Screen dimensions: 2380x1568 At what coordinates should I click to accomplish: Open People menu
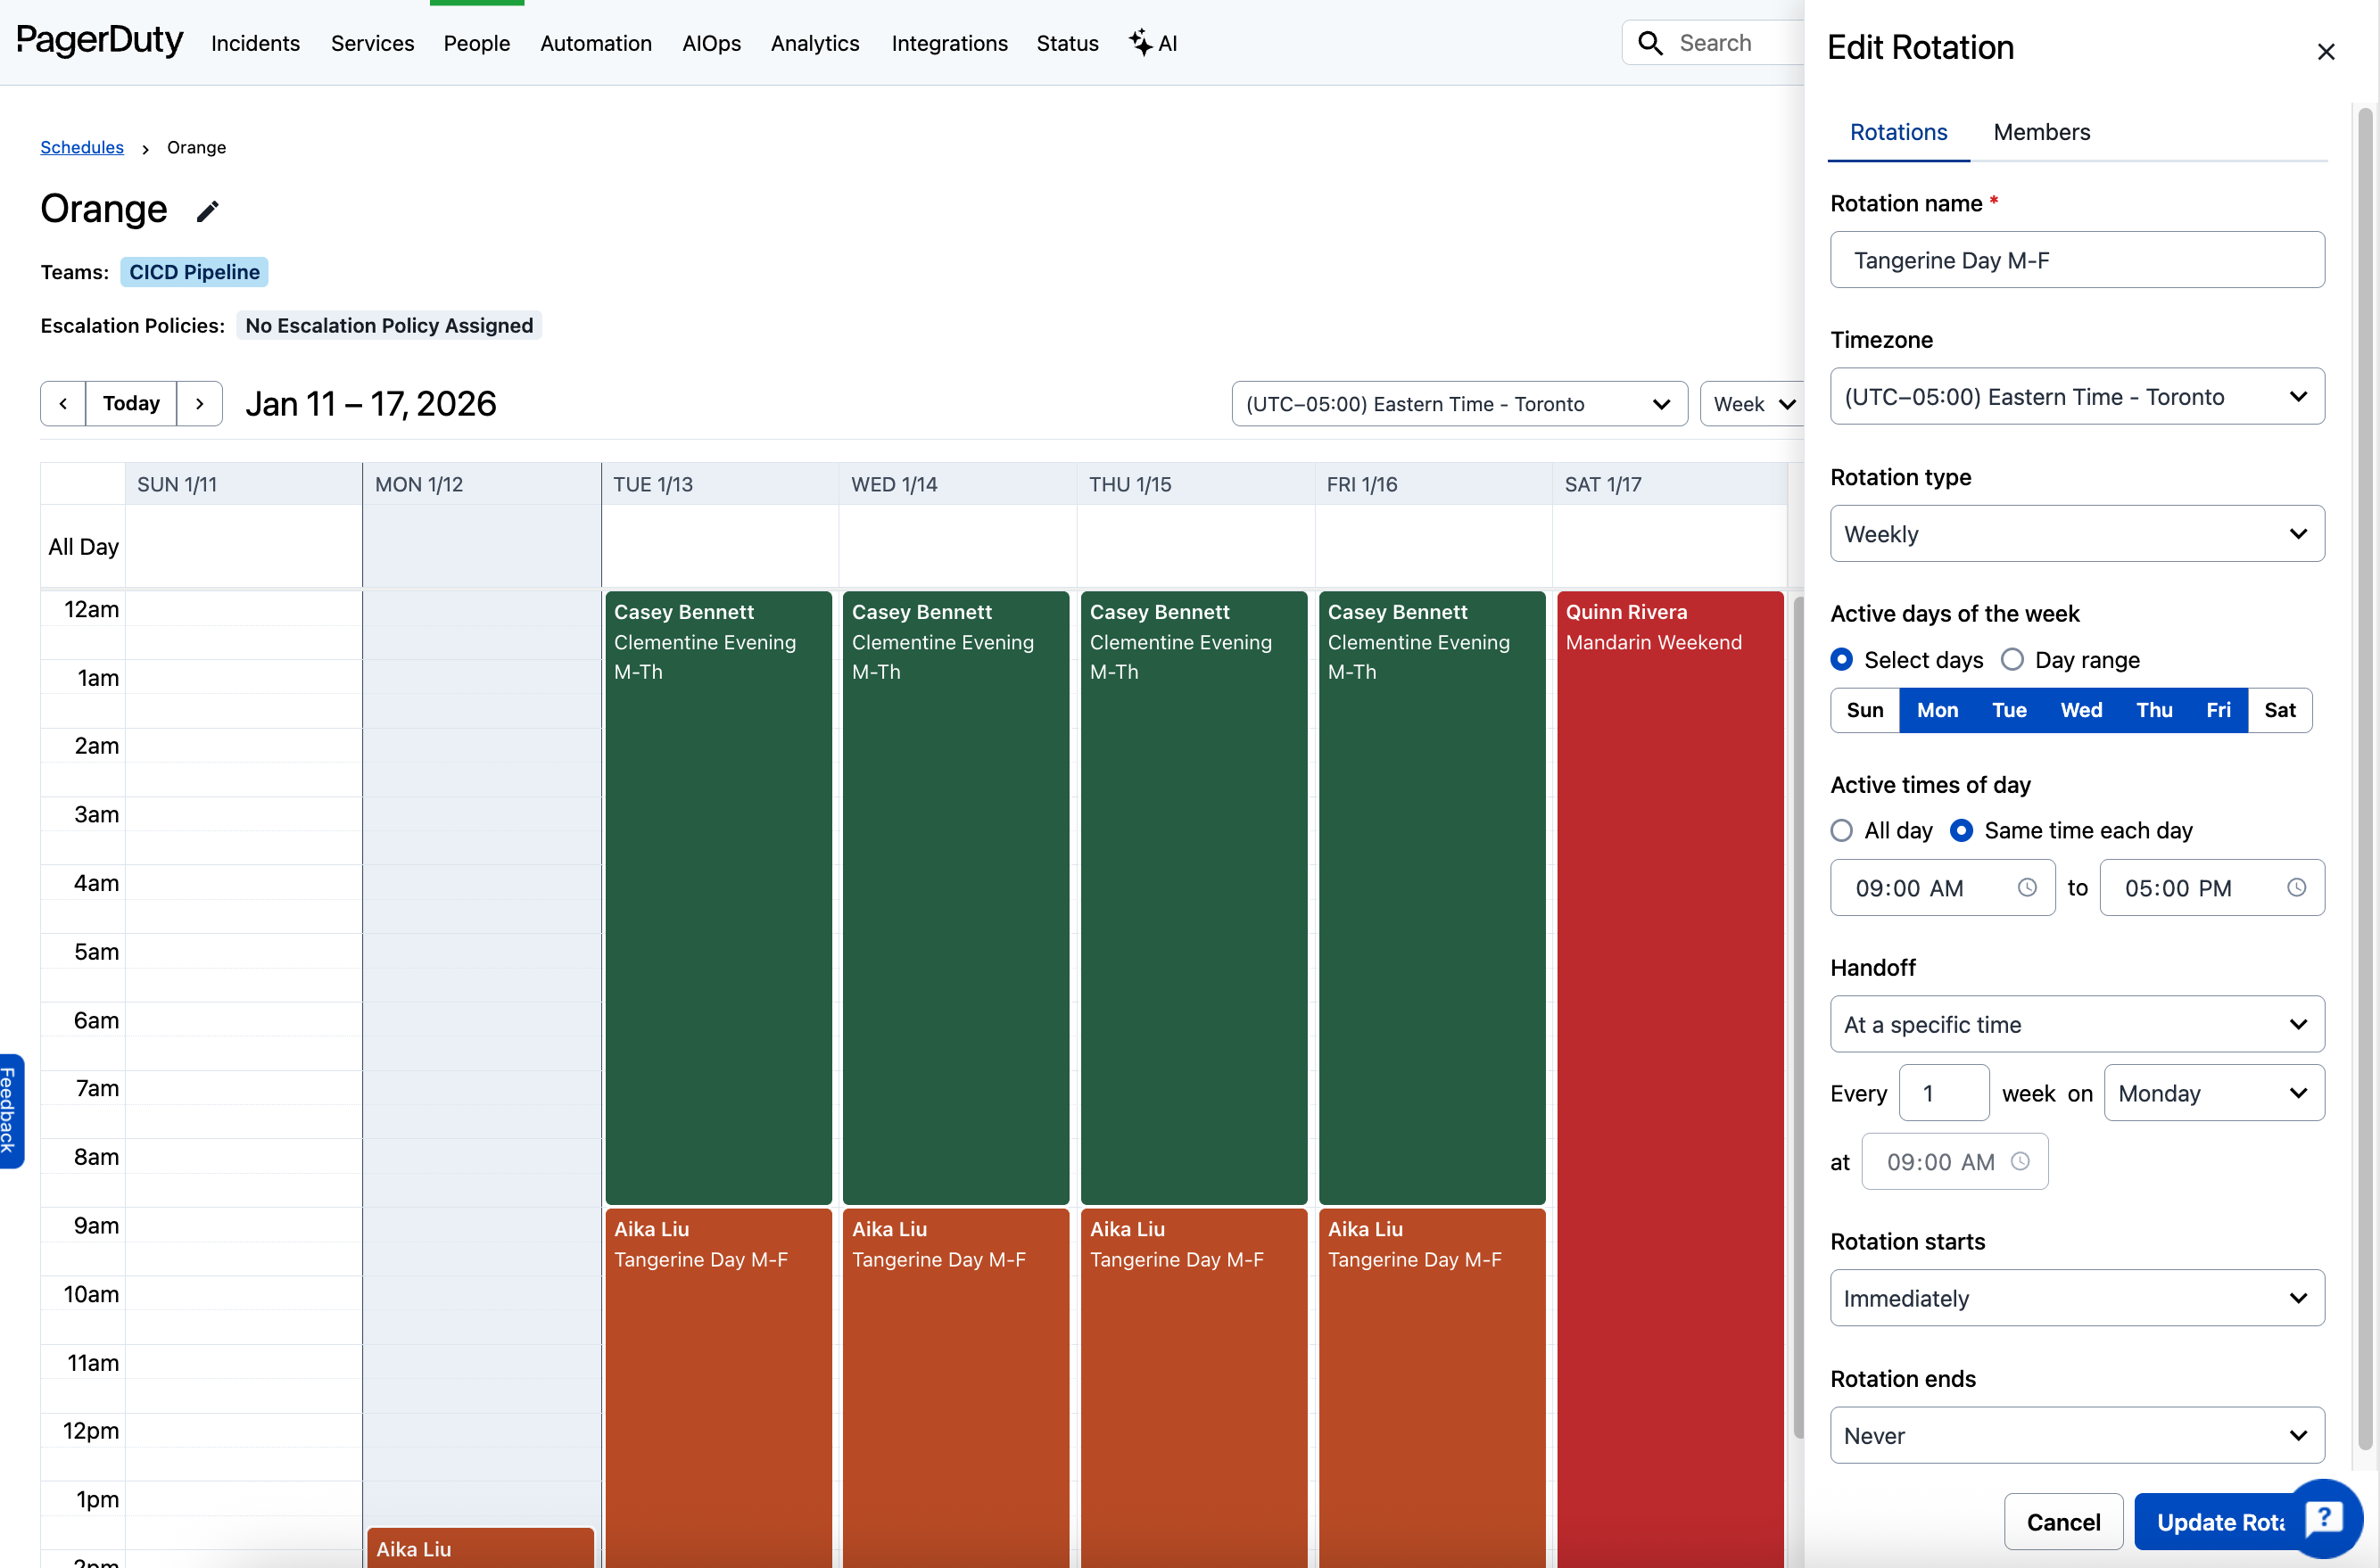click(476, 43)
